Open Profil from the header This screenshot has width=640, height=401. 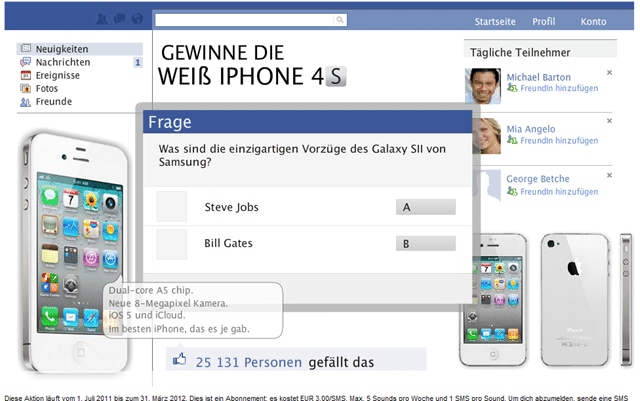543,22
